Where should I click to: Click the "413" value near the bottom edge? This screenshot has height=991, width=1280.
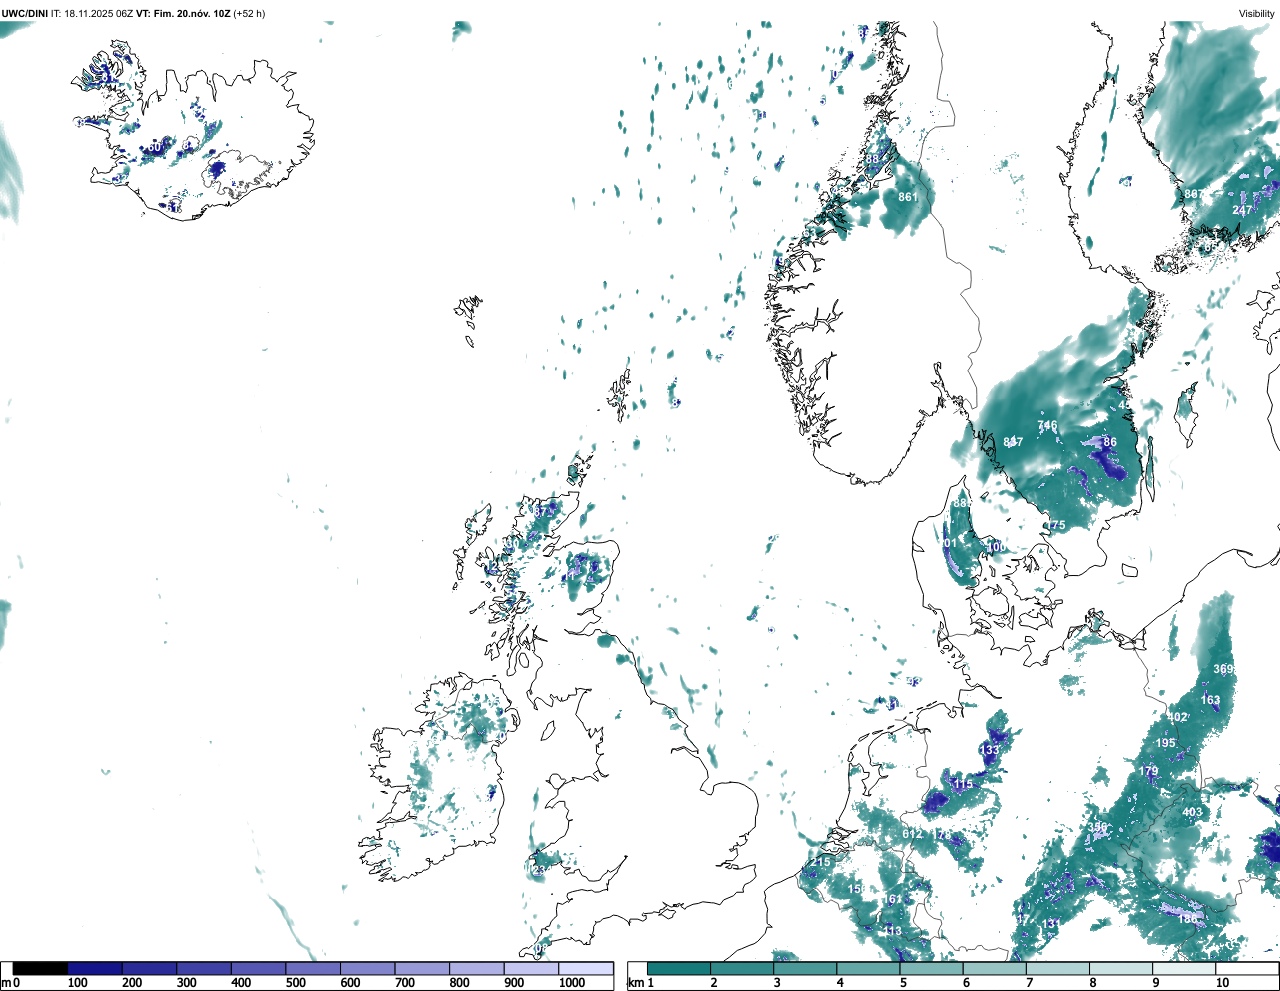click(x=892, y=931)
